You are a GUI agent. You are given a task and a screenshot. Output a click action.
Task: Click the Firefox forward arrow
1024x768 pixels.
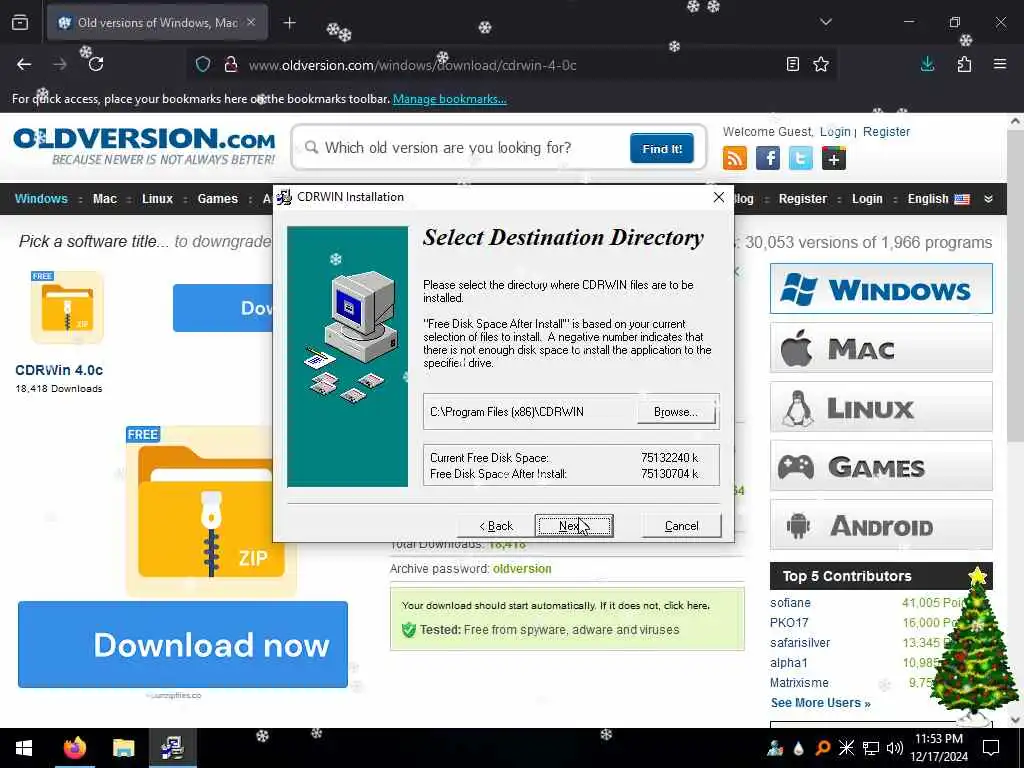coord(60,64)
